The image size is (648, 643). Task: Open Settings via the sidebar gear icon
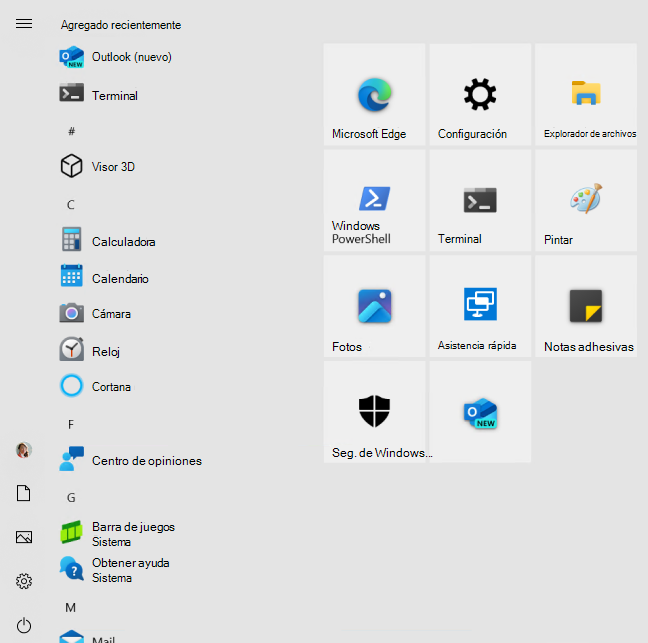pos(24,581)
